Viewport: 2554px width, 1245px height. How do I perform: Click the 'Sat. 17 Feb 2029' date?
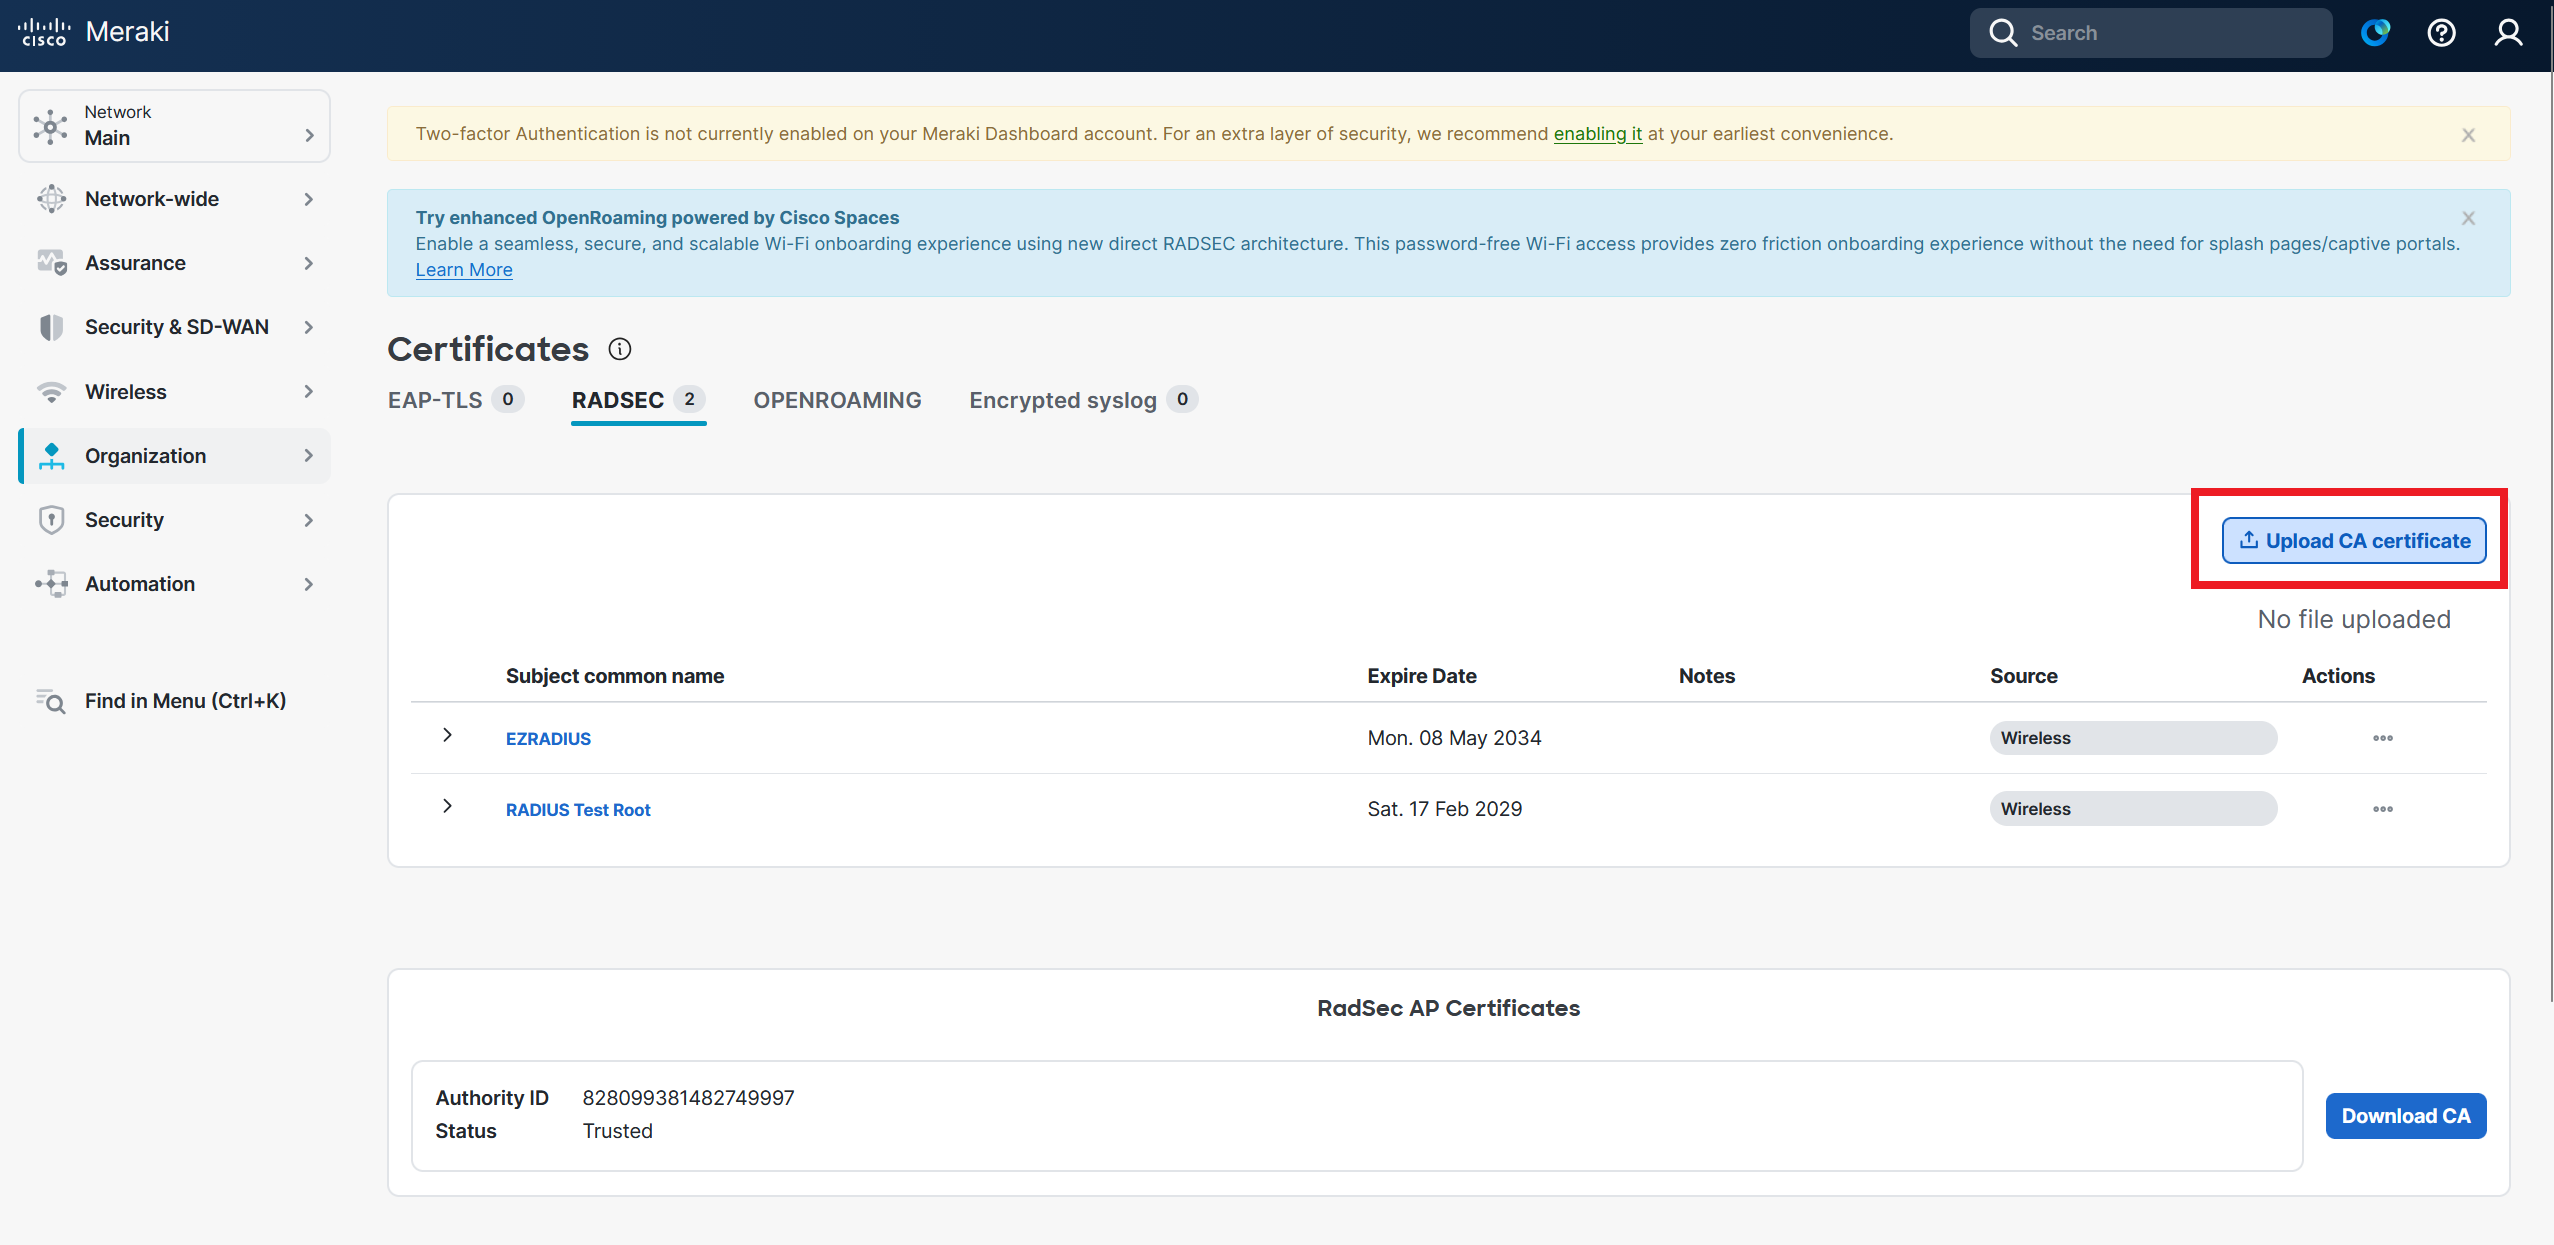click(x=1445, y=809)
